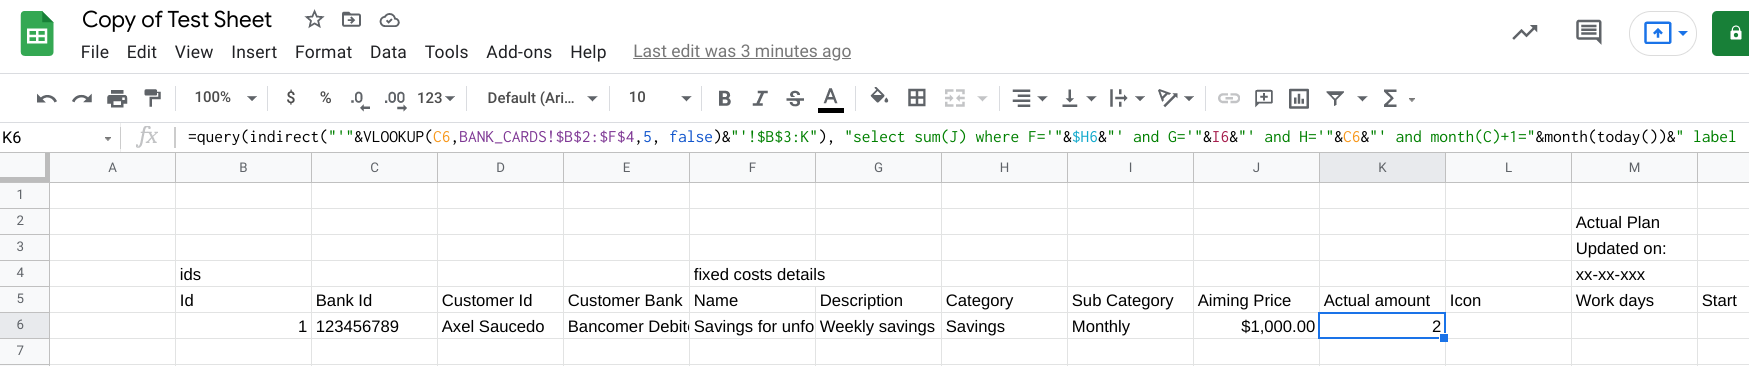Open the Help menu
Screen dimensions: 1749x366
(588, 52)
